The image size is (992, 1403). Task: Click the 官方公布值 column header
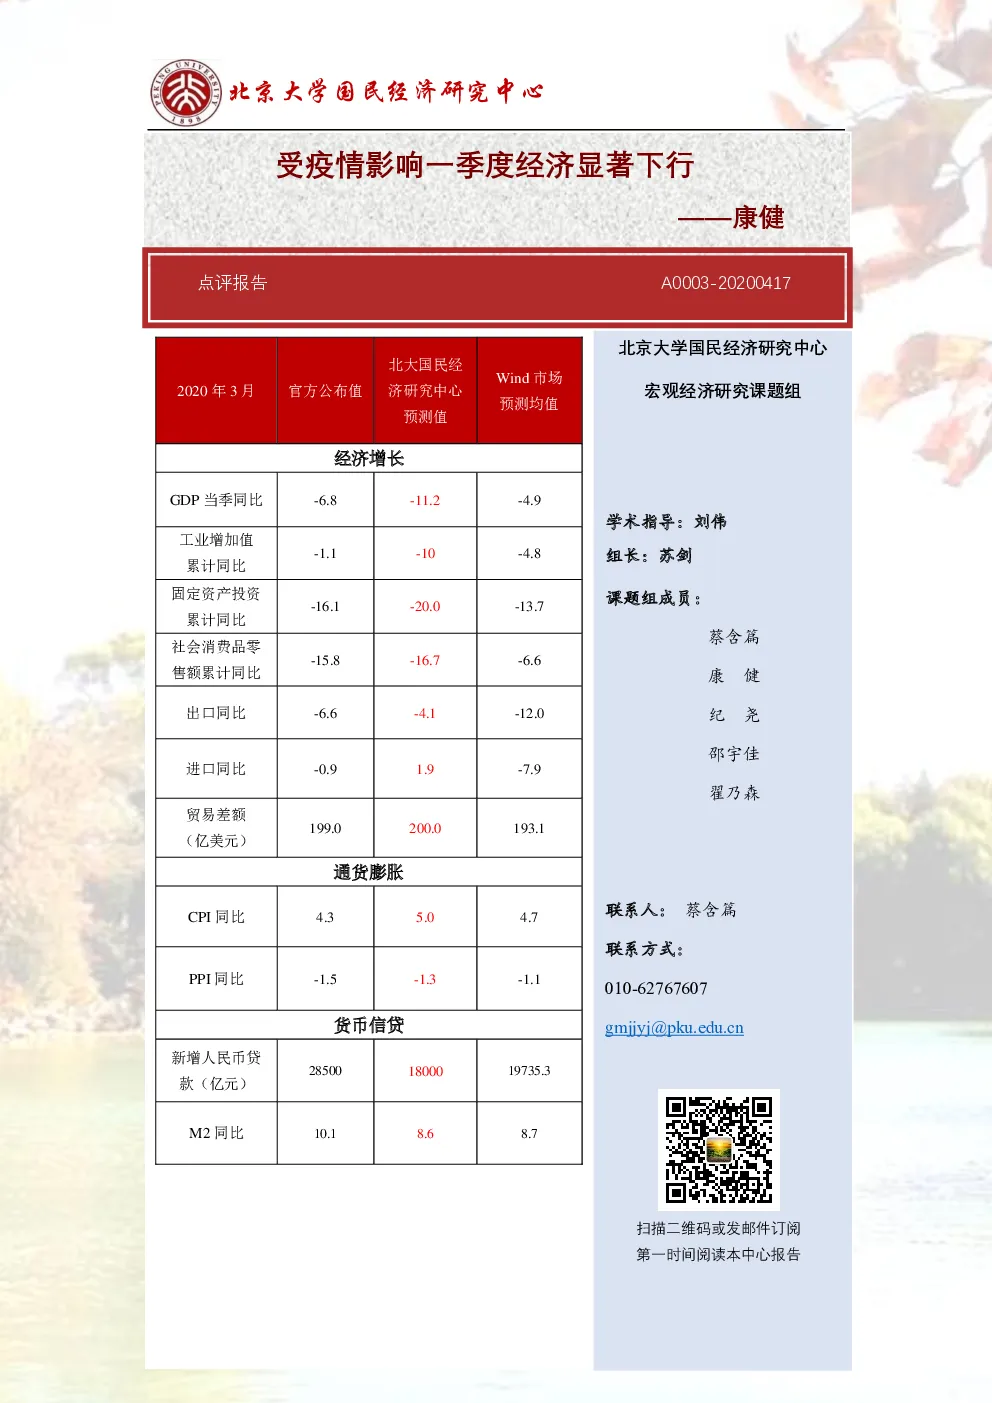tap(325, 391)
